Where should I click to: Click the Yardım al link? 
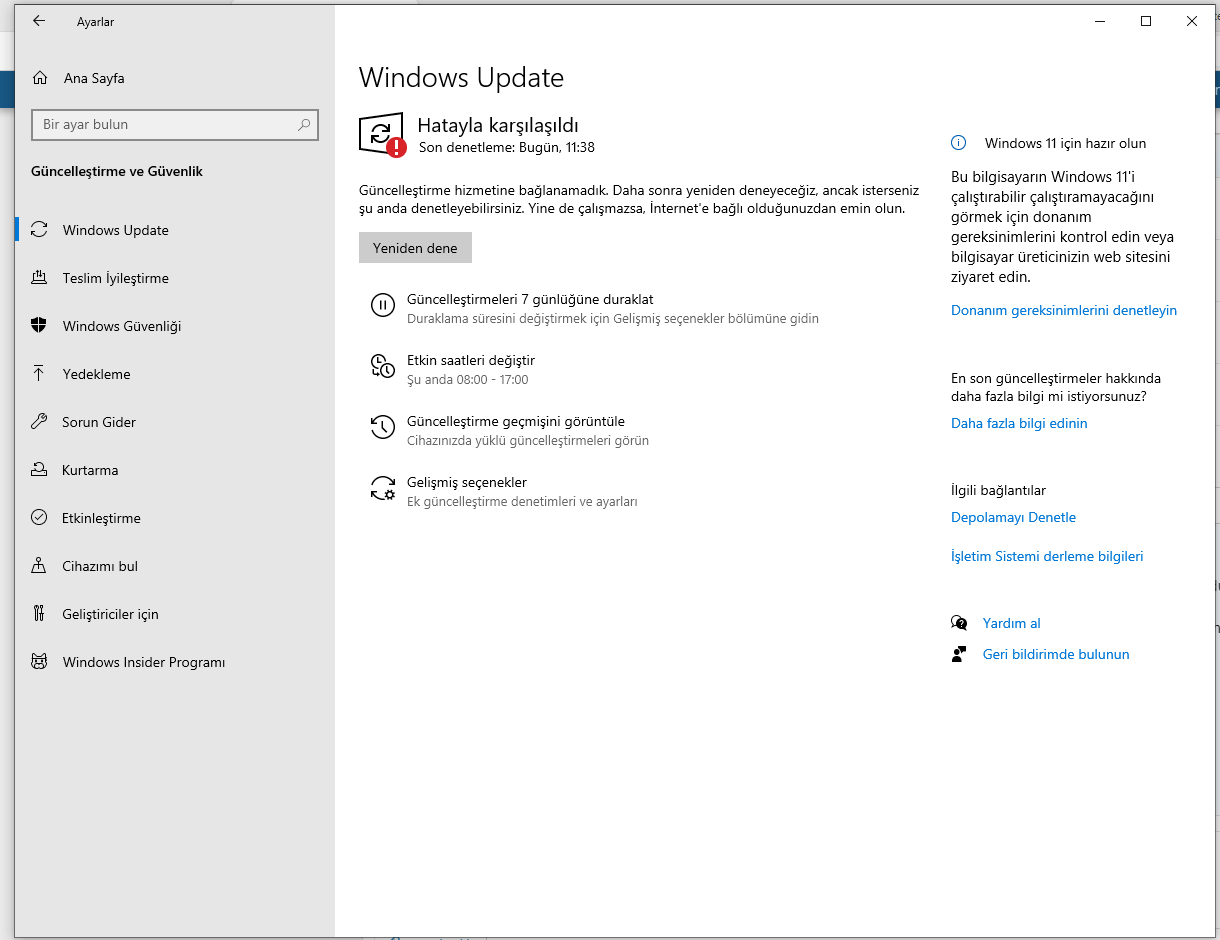point(1012,623)
